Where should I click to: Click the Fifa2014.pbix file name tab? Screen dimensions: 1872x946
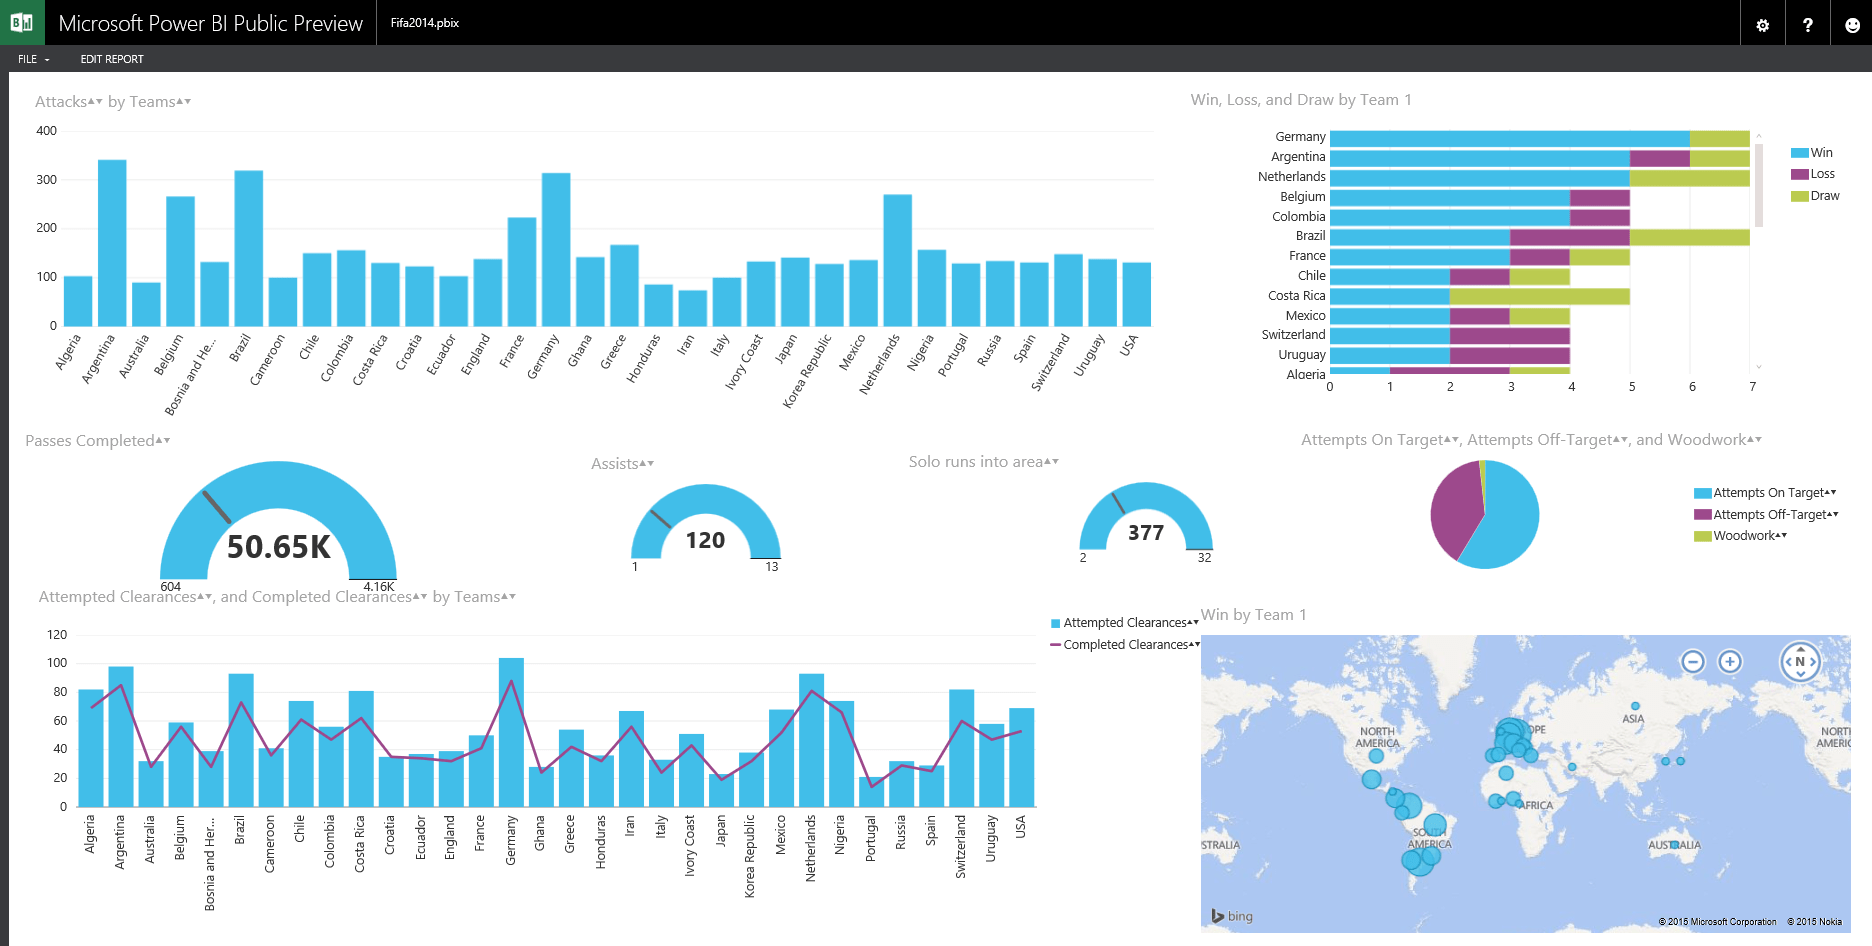(425, 23)
